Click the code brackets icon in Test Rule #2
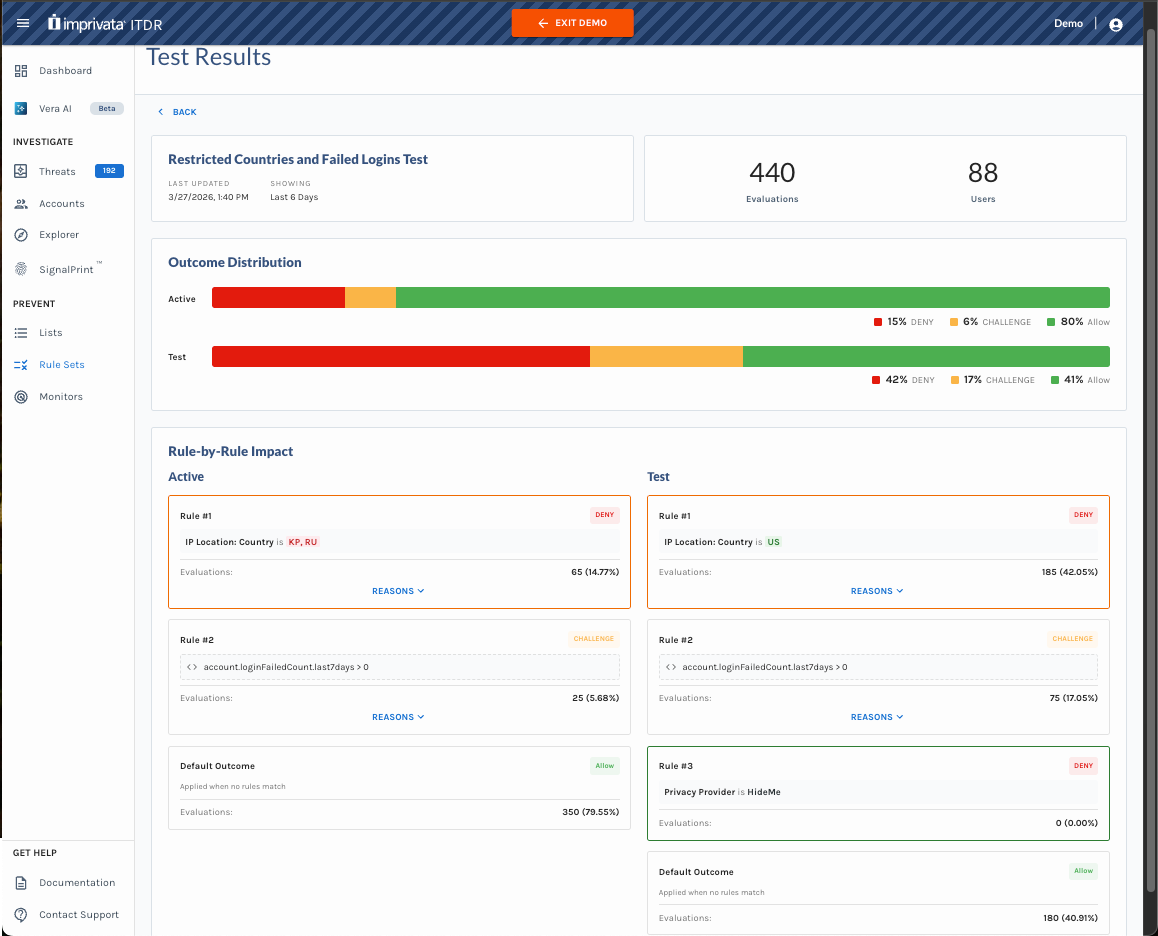The width and height of the screenshot is (1158, 936). click(x=671, y=667)
